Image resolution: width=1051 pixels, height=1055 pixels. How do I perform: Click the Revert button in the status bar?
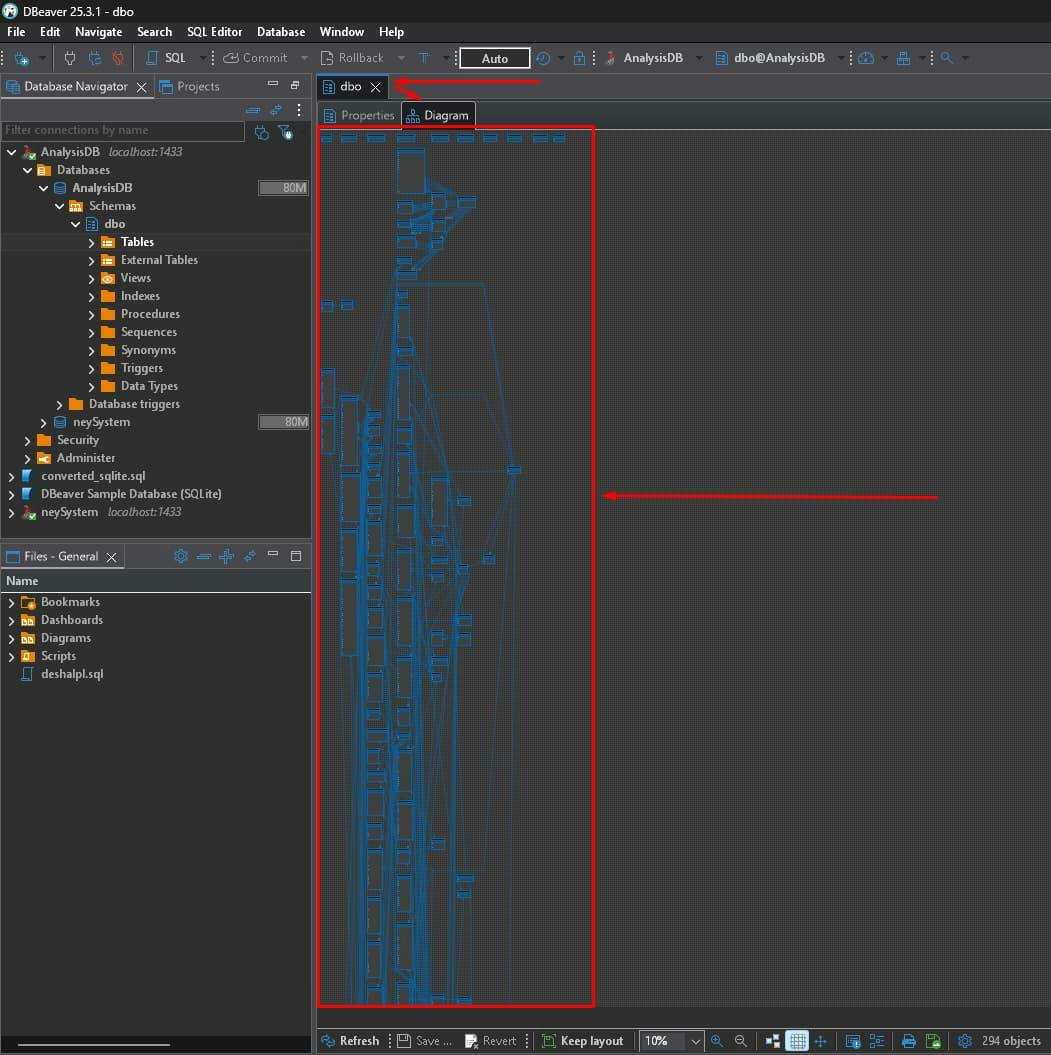coord(491,1041)
